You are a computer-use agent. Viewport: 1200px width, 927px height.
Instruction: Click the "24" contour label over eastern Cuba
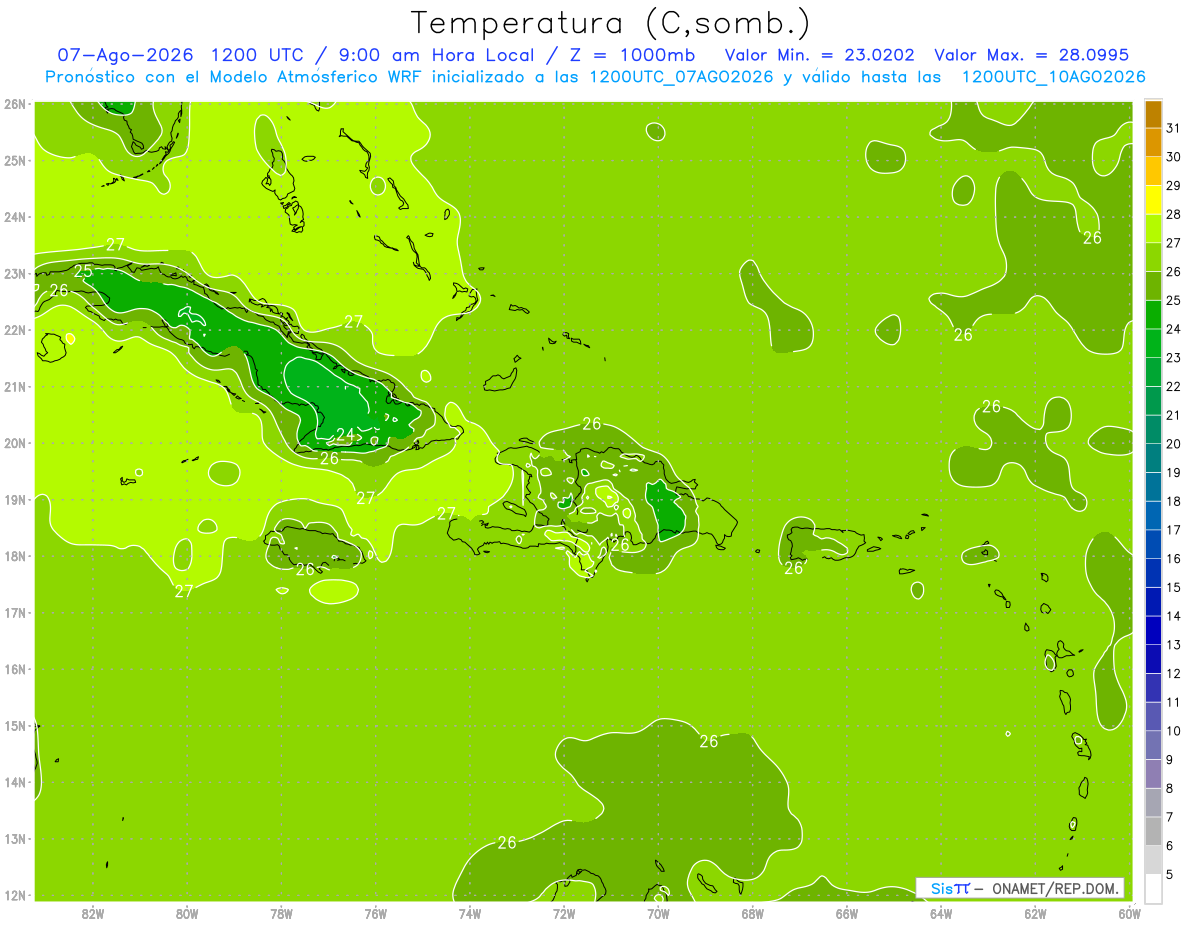[x=344, y=434]
